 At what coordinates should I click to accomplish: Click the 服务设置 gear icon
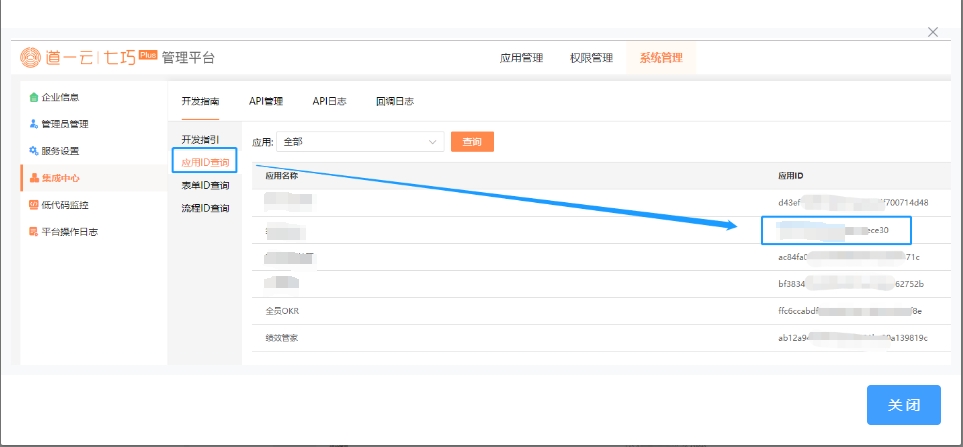pyautogui.click(x=34, y=151)
